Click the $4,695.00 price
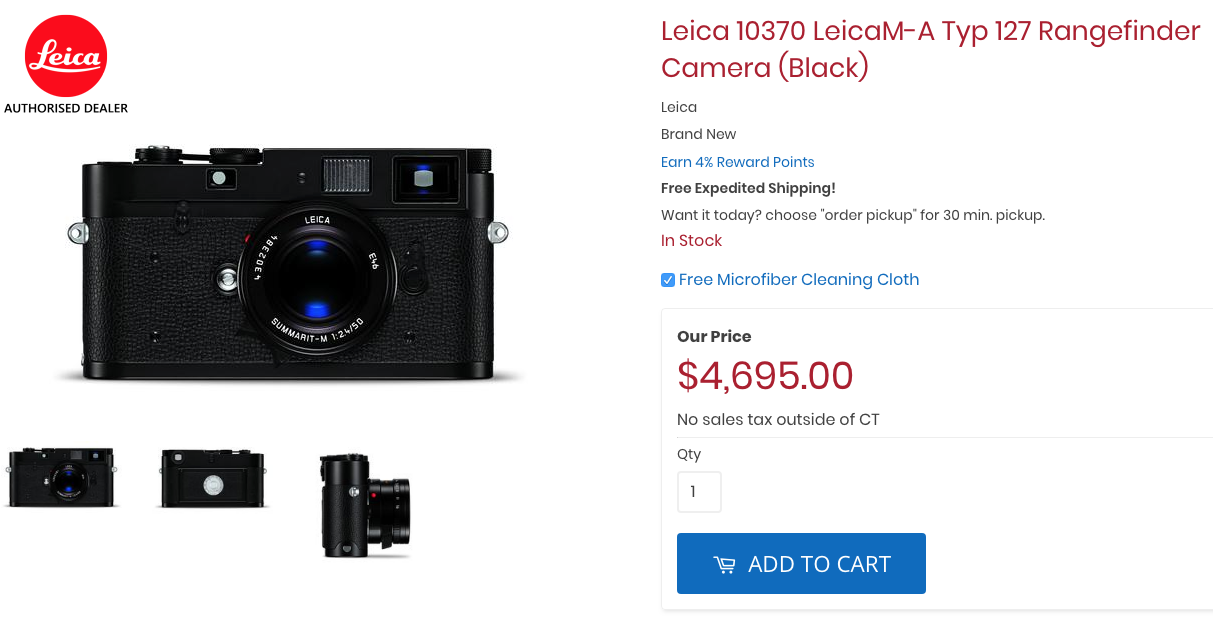 point(765,376)
